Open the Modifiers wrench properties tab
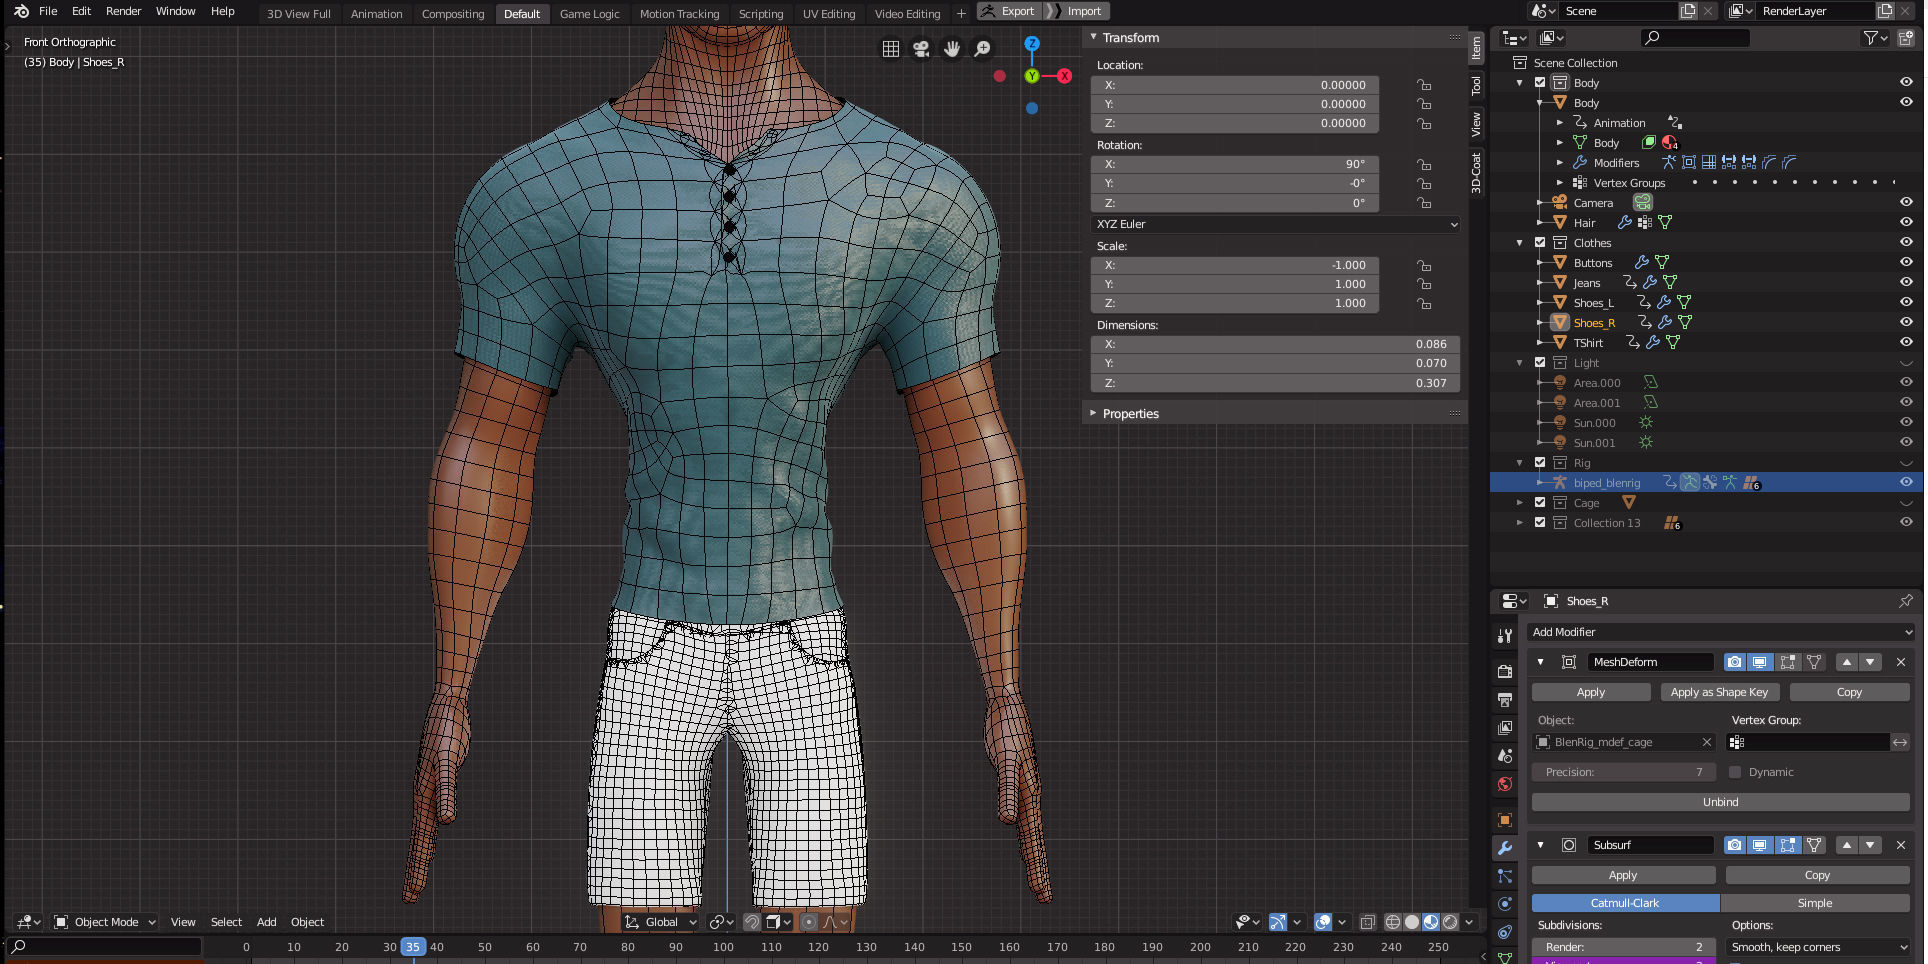This screenshot has height=964, width=1928. pyautogui.click(x=1505, y=848)
